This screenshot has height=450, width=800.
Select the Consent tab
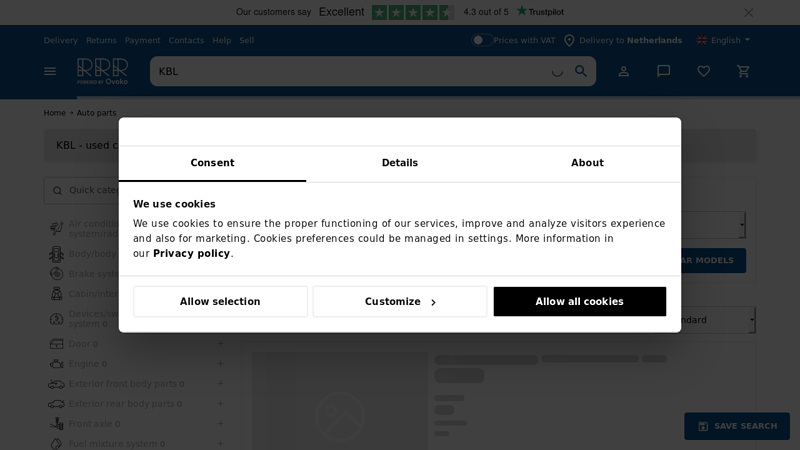pos(212,163)
